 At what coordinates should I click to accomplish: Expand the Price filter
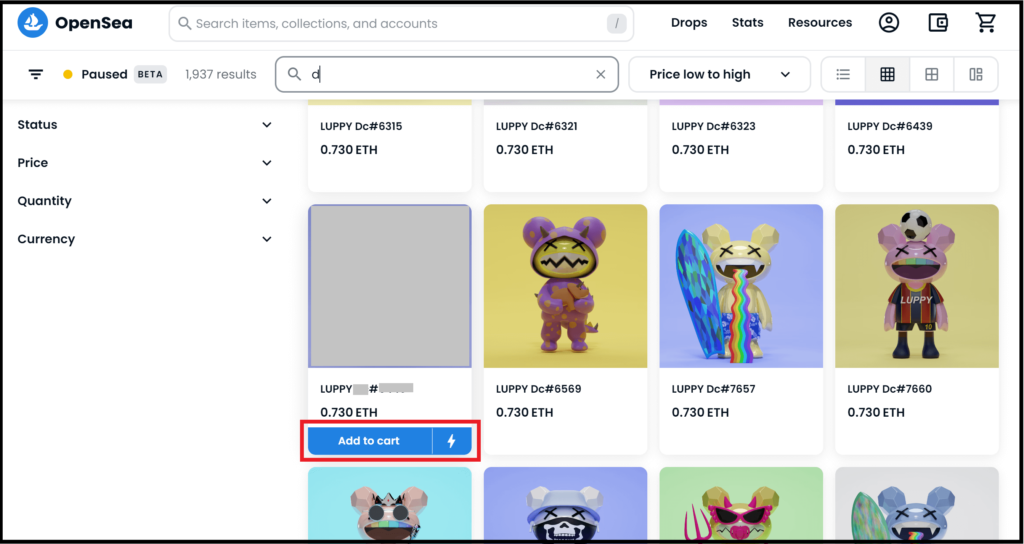click(145, 163)
